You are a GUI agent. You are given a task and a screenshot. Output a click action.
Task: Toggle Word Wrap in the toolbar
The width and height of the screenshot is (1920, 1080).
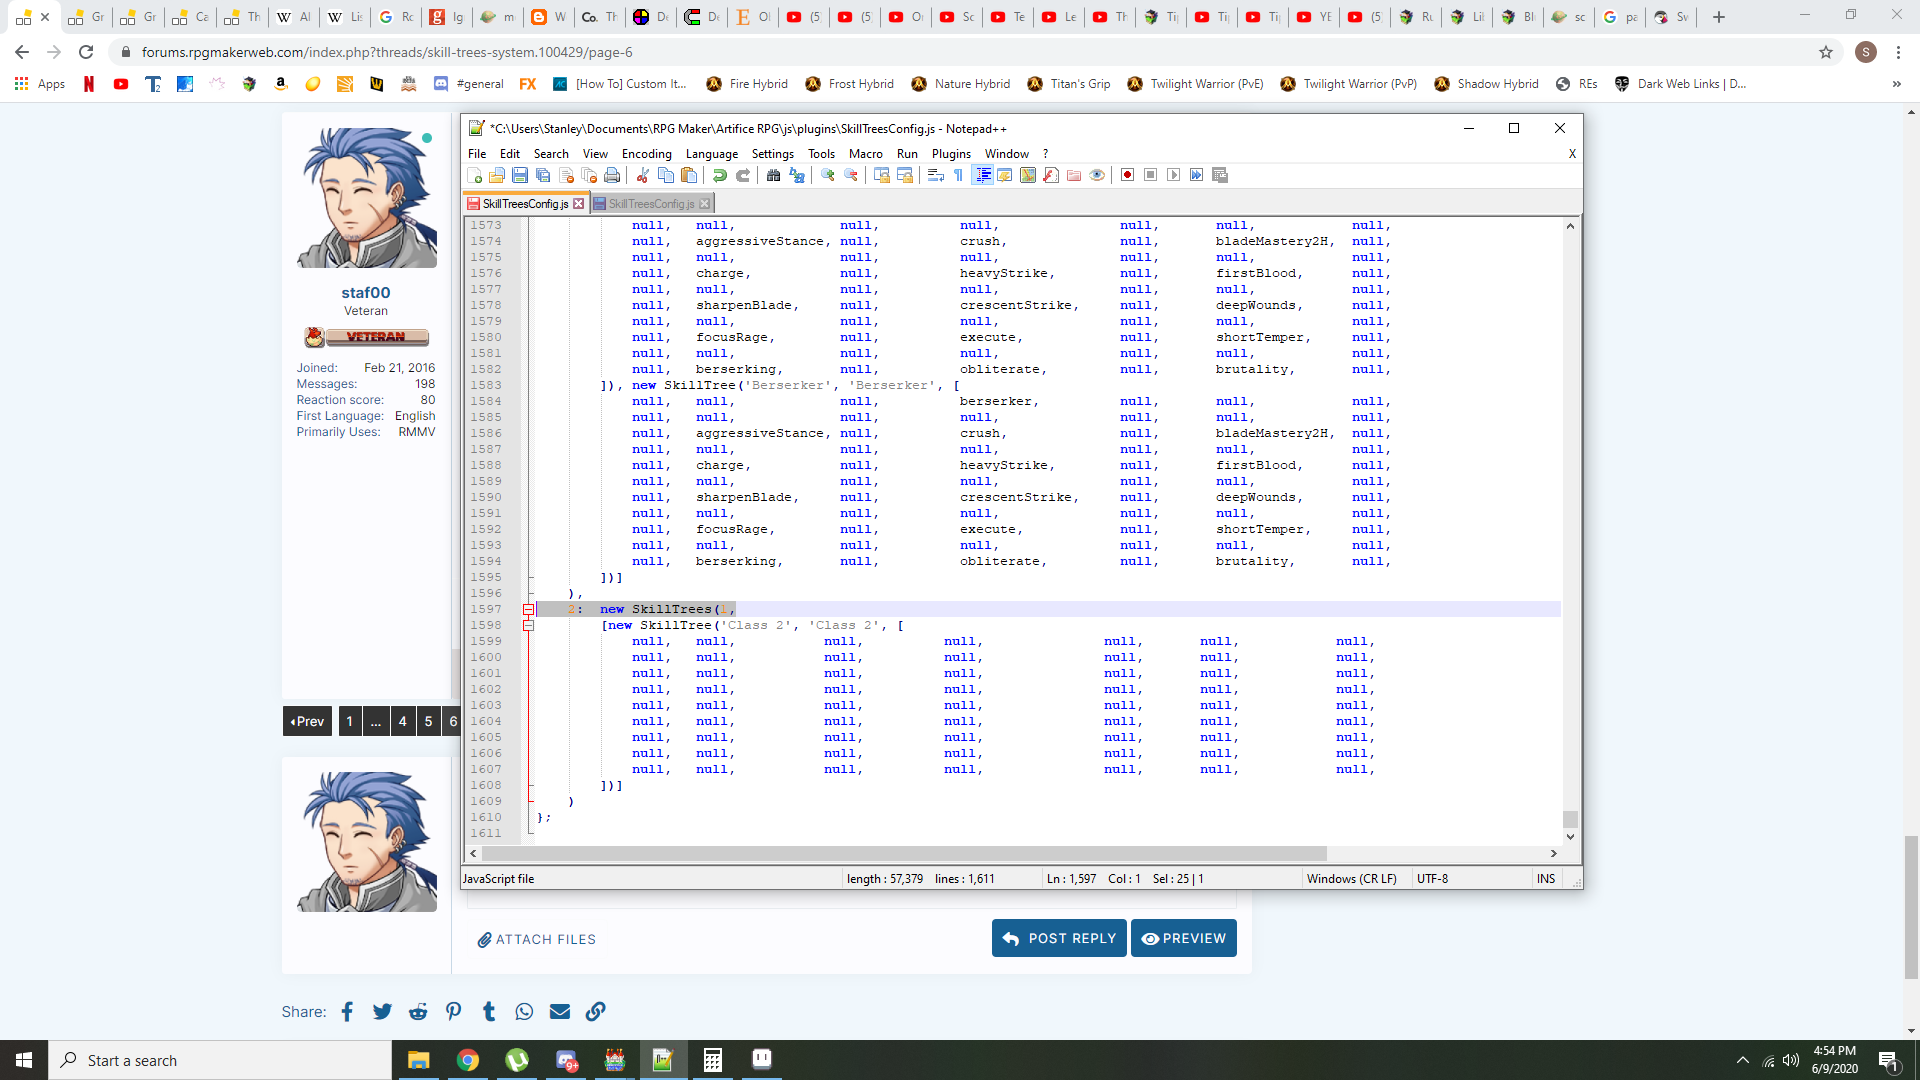coord(936,175)
